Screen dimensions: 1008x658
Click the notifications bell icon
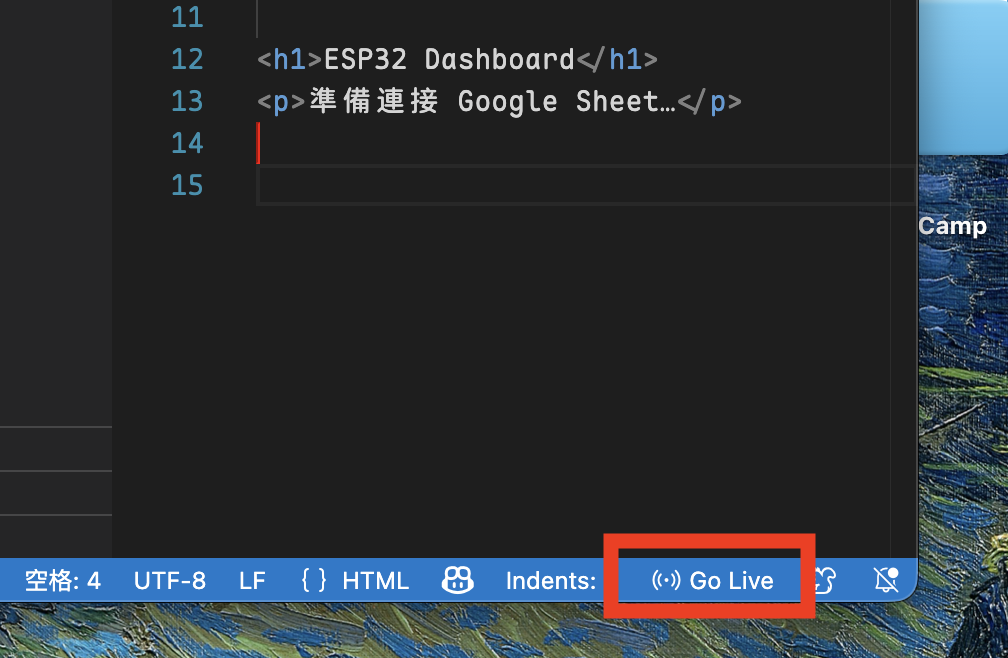(885, 580)
